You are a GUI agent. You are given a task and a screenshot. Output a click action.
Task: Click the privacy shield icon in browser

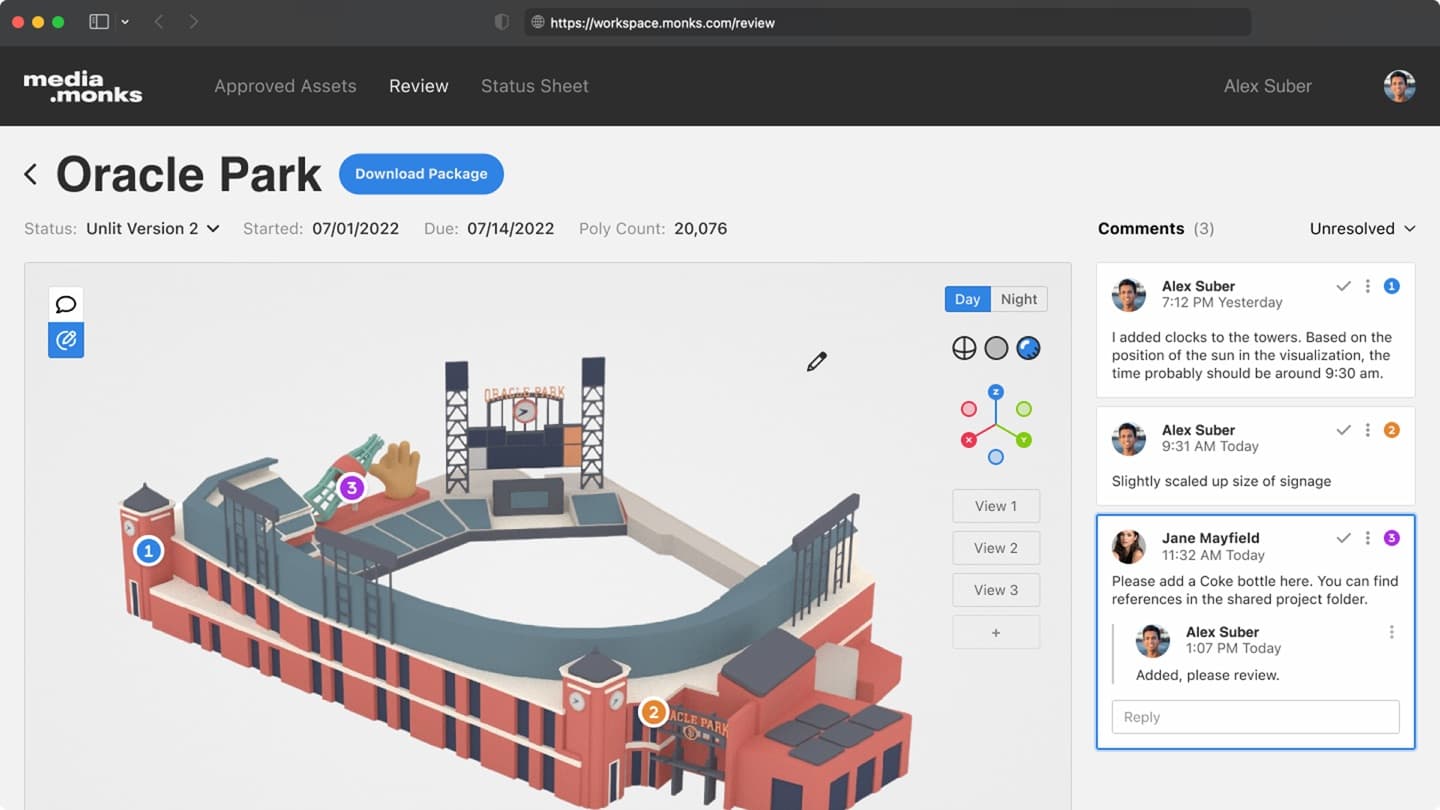502,22
